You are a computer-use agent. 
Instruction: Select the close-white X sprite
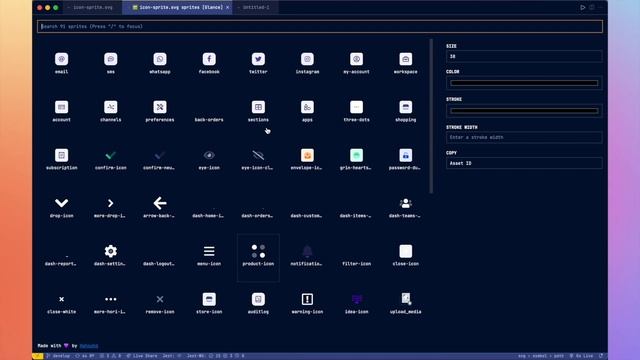62,299
